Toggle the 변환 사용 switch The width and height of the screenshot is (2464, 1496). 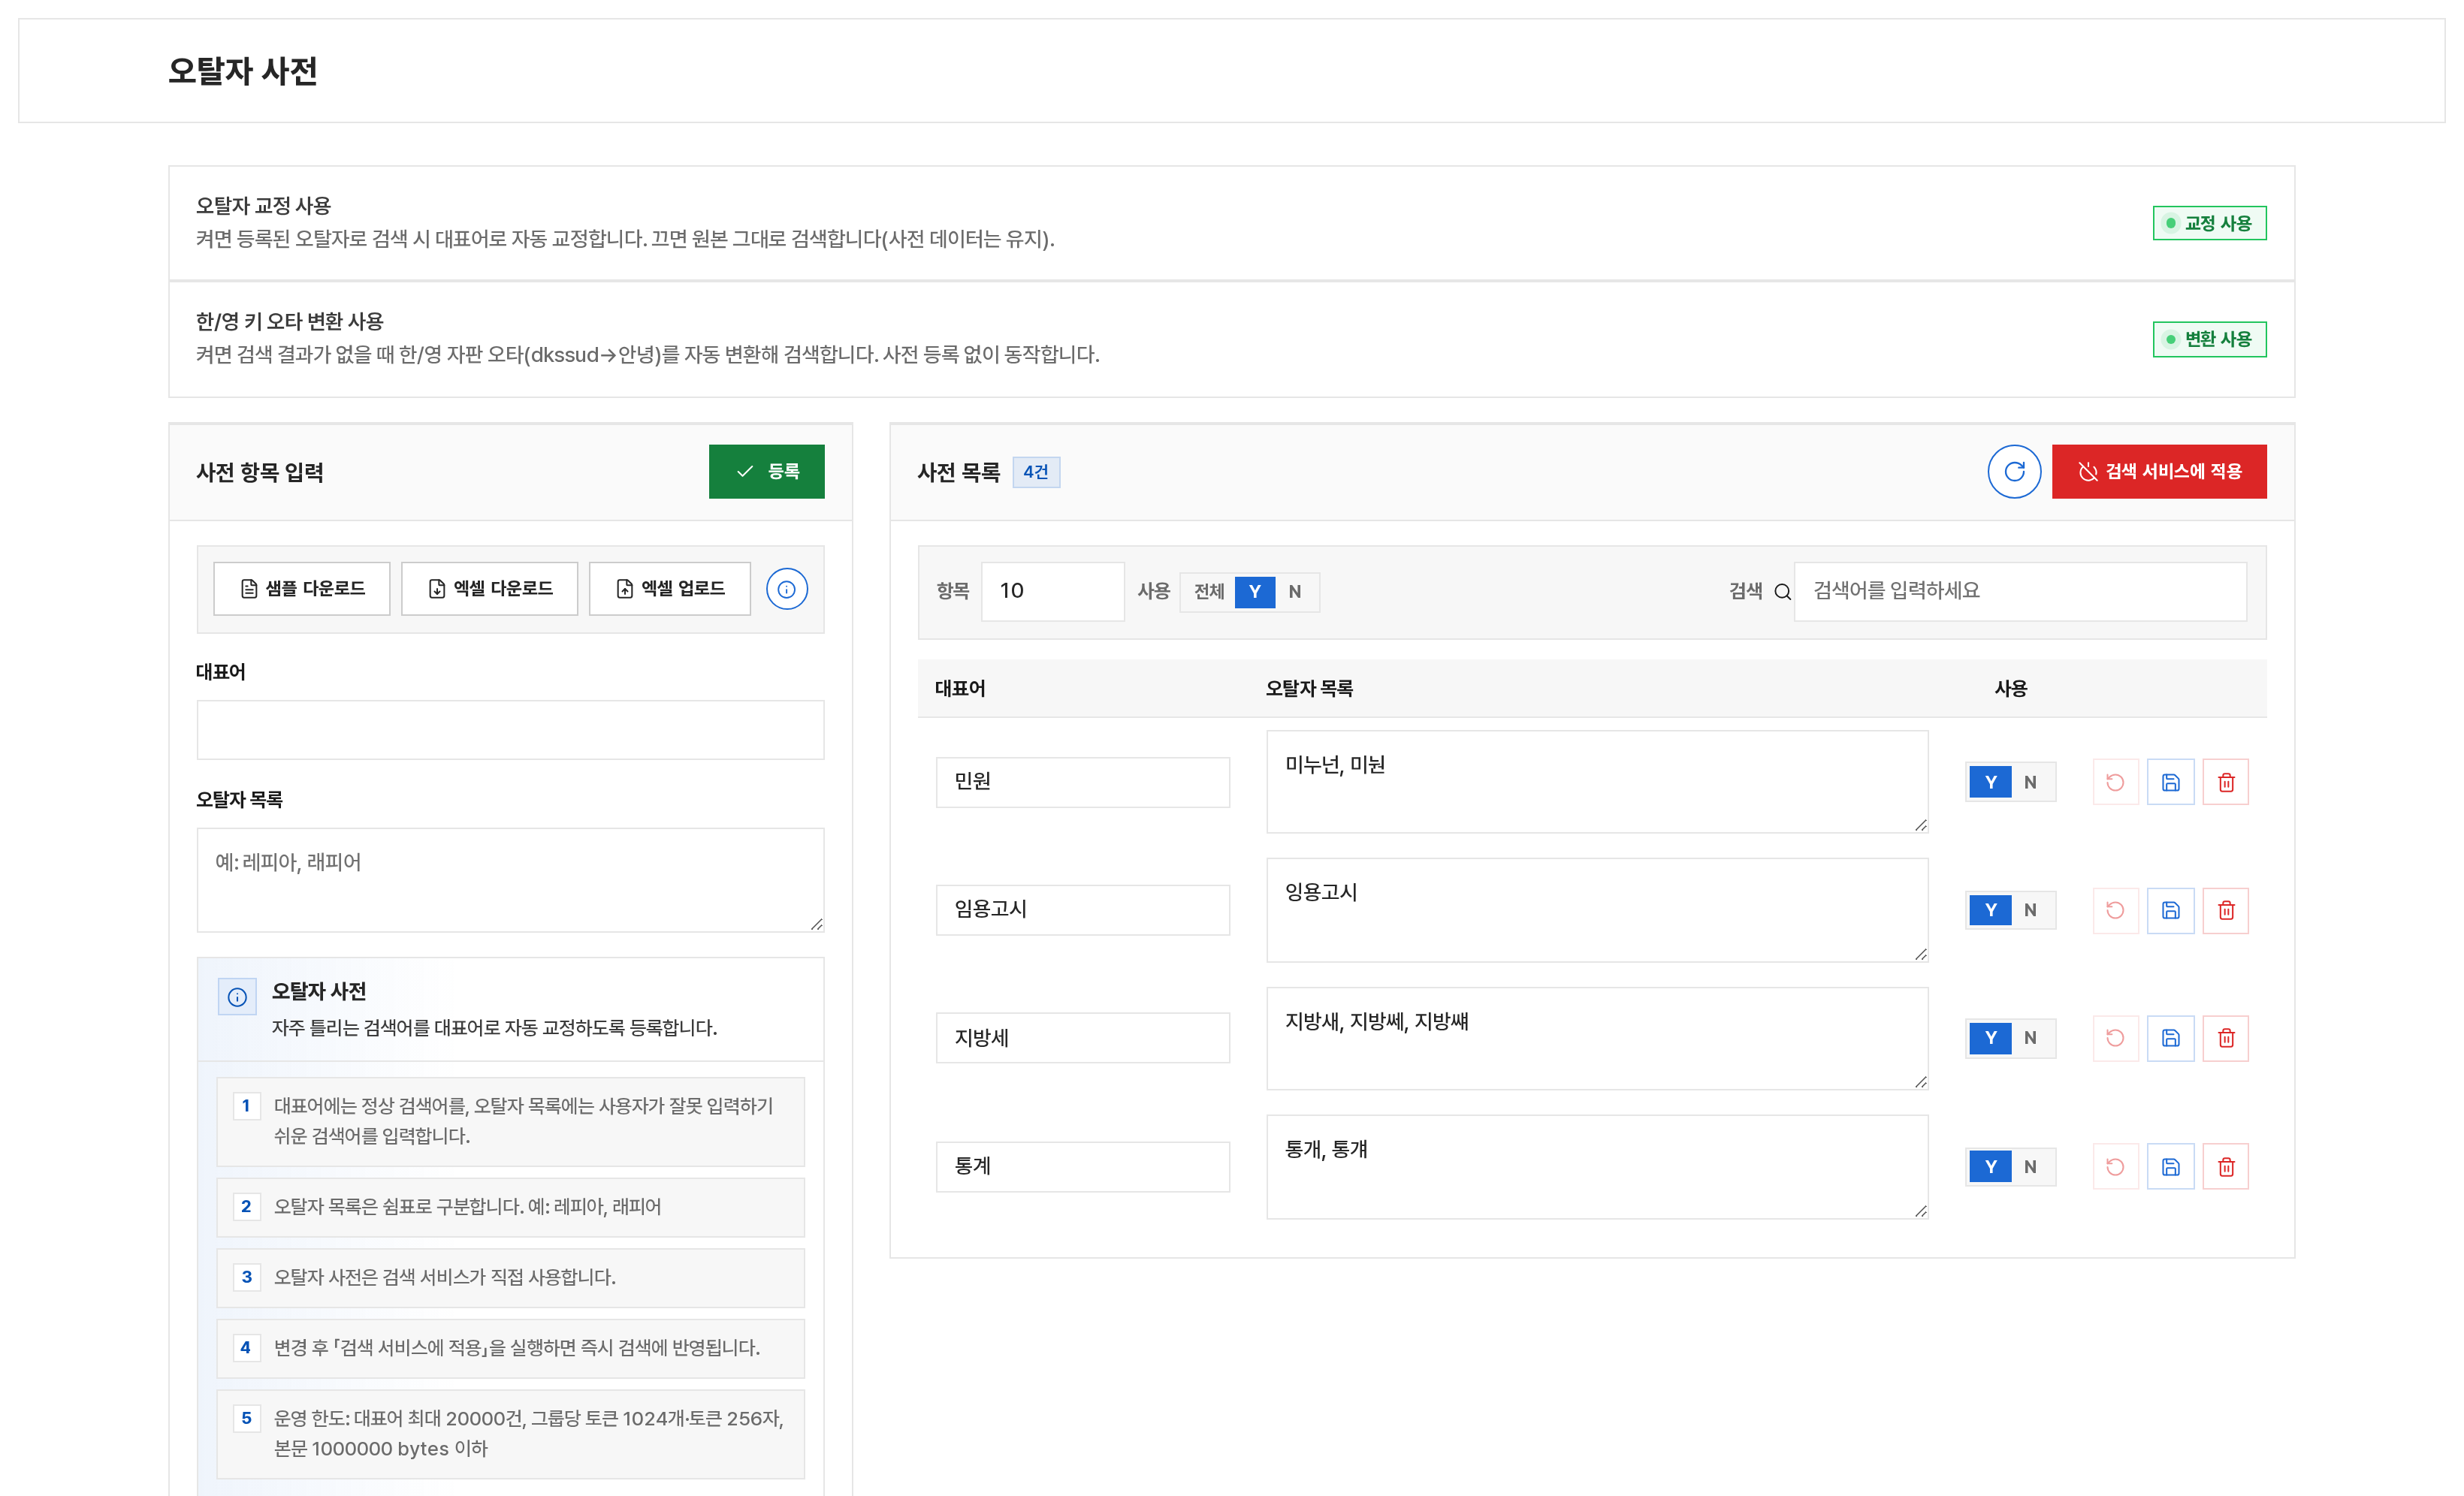[x=2209, y=339]
